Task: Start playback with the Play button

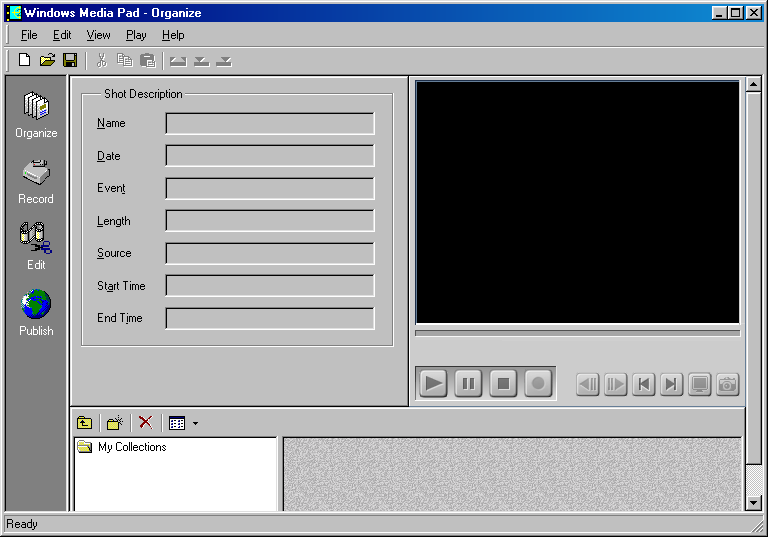Action: (433, 383)
